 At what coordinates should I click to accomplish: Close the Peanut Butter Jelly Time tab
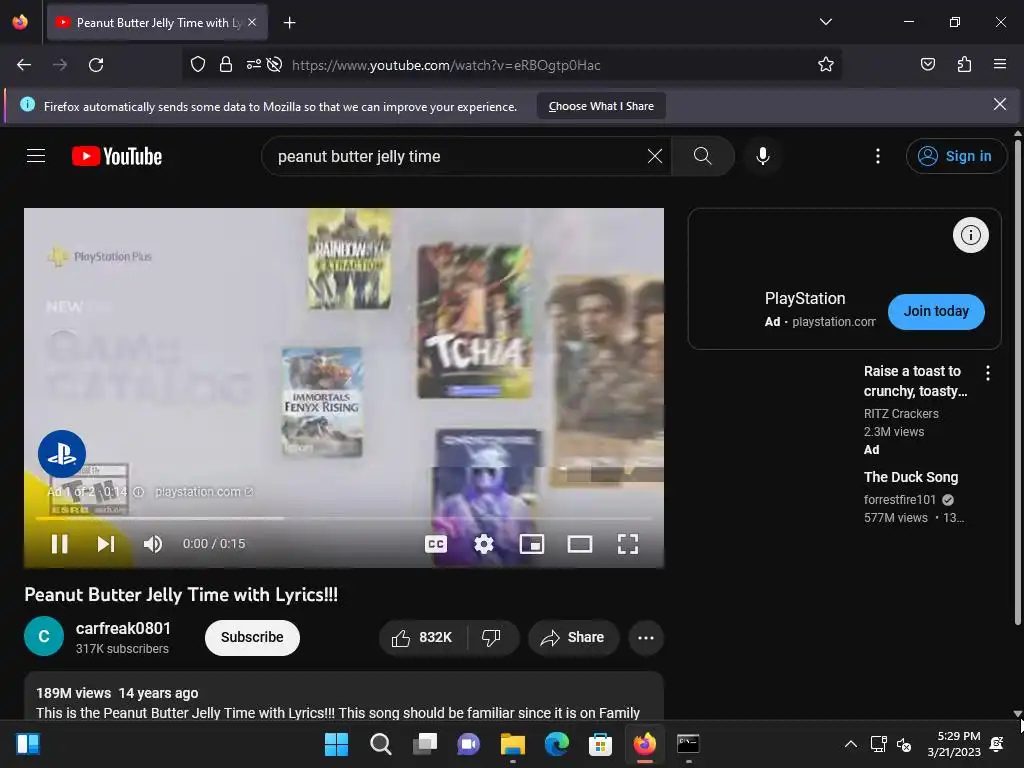tap(252, 22)
